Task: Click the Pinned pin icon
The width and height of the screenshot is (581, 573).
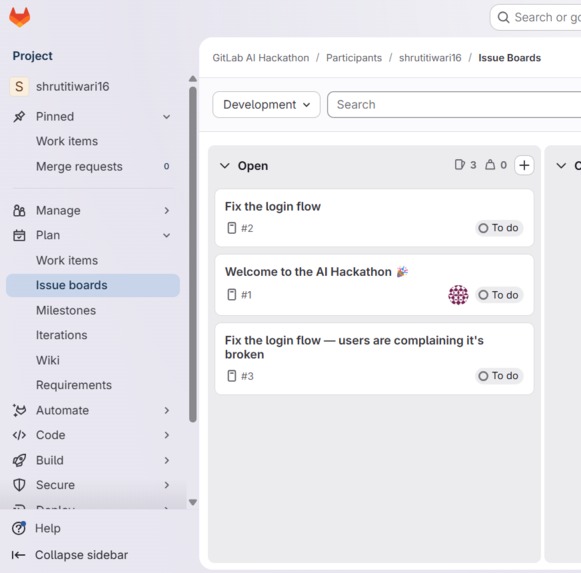Action: (19, 116)
